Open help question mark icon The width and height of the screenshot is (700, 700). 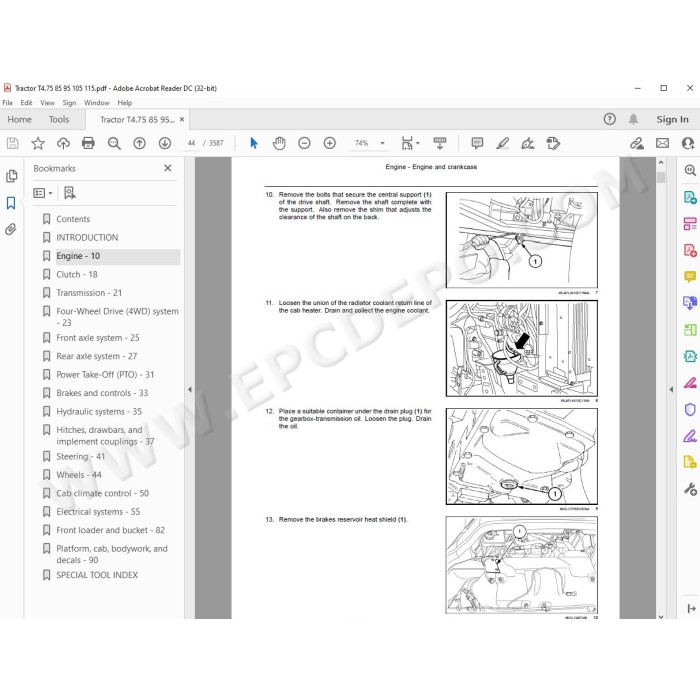609,119
